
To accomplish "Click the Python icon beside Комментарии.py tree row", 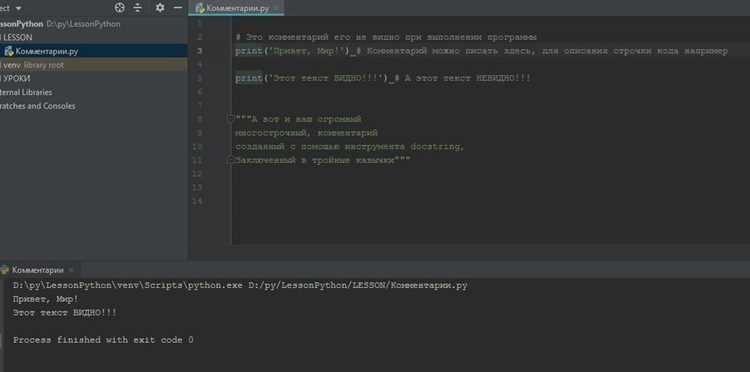I will (x=9, y=51).
